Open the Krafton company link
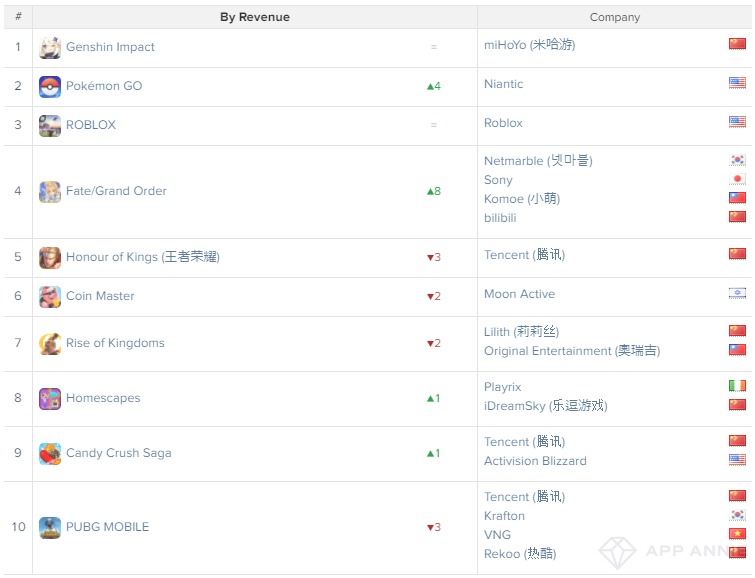This screenshot has height=578, width=755. coord(505,516)
